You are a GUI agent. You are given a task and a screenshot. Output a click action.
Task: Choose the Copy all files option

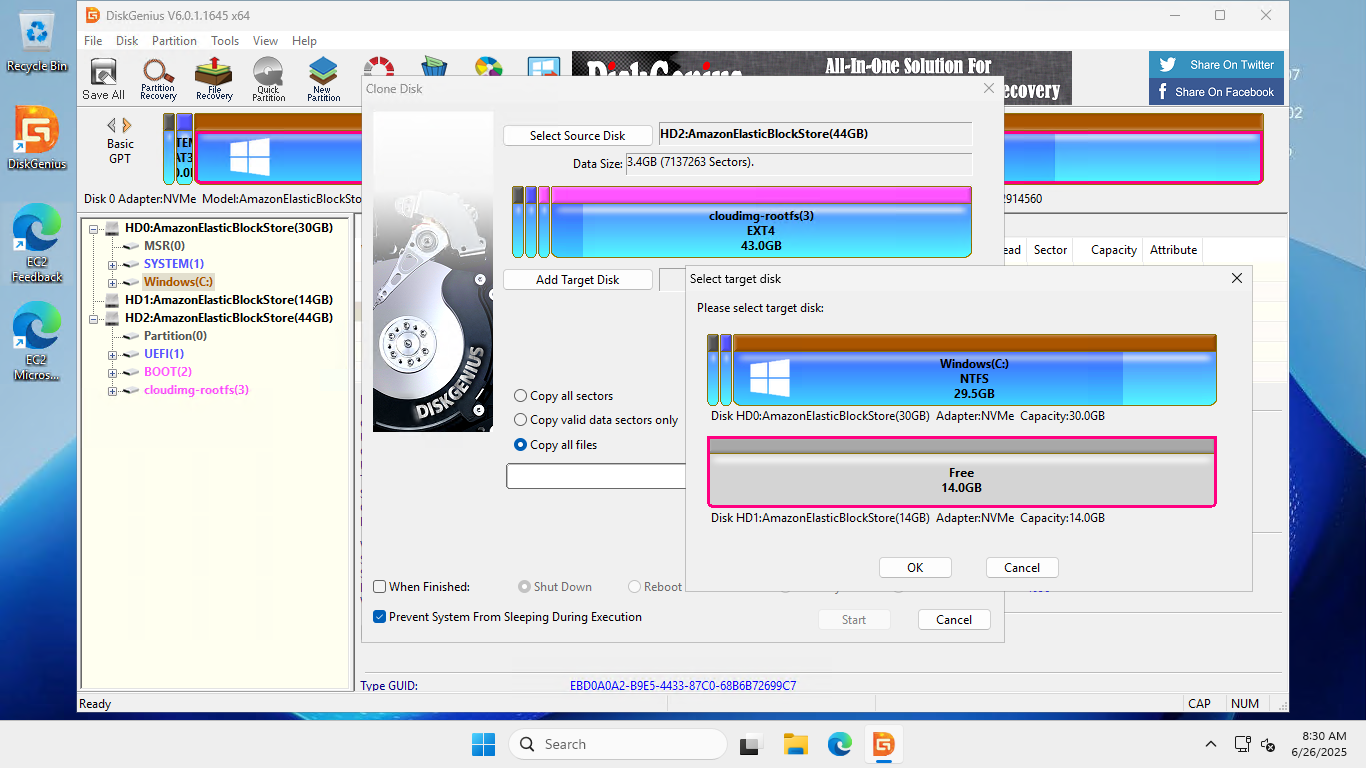(x=520, y=445)
